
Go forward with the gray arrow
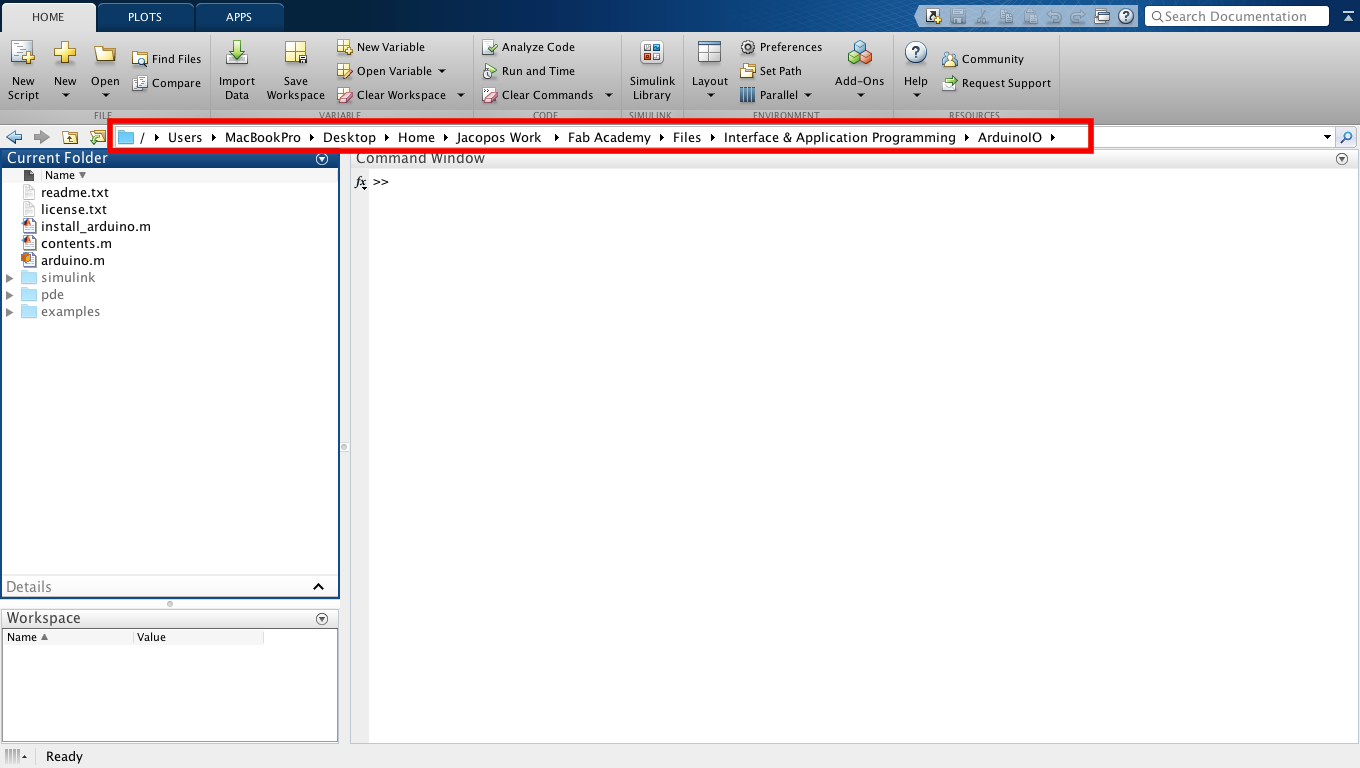[x=41, y=137]
